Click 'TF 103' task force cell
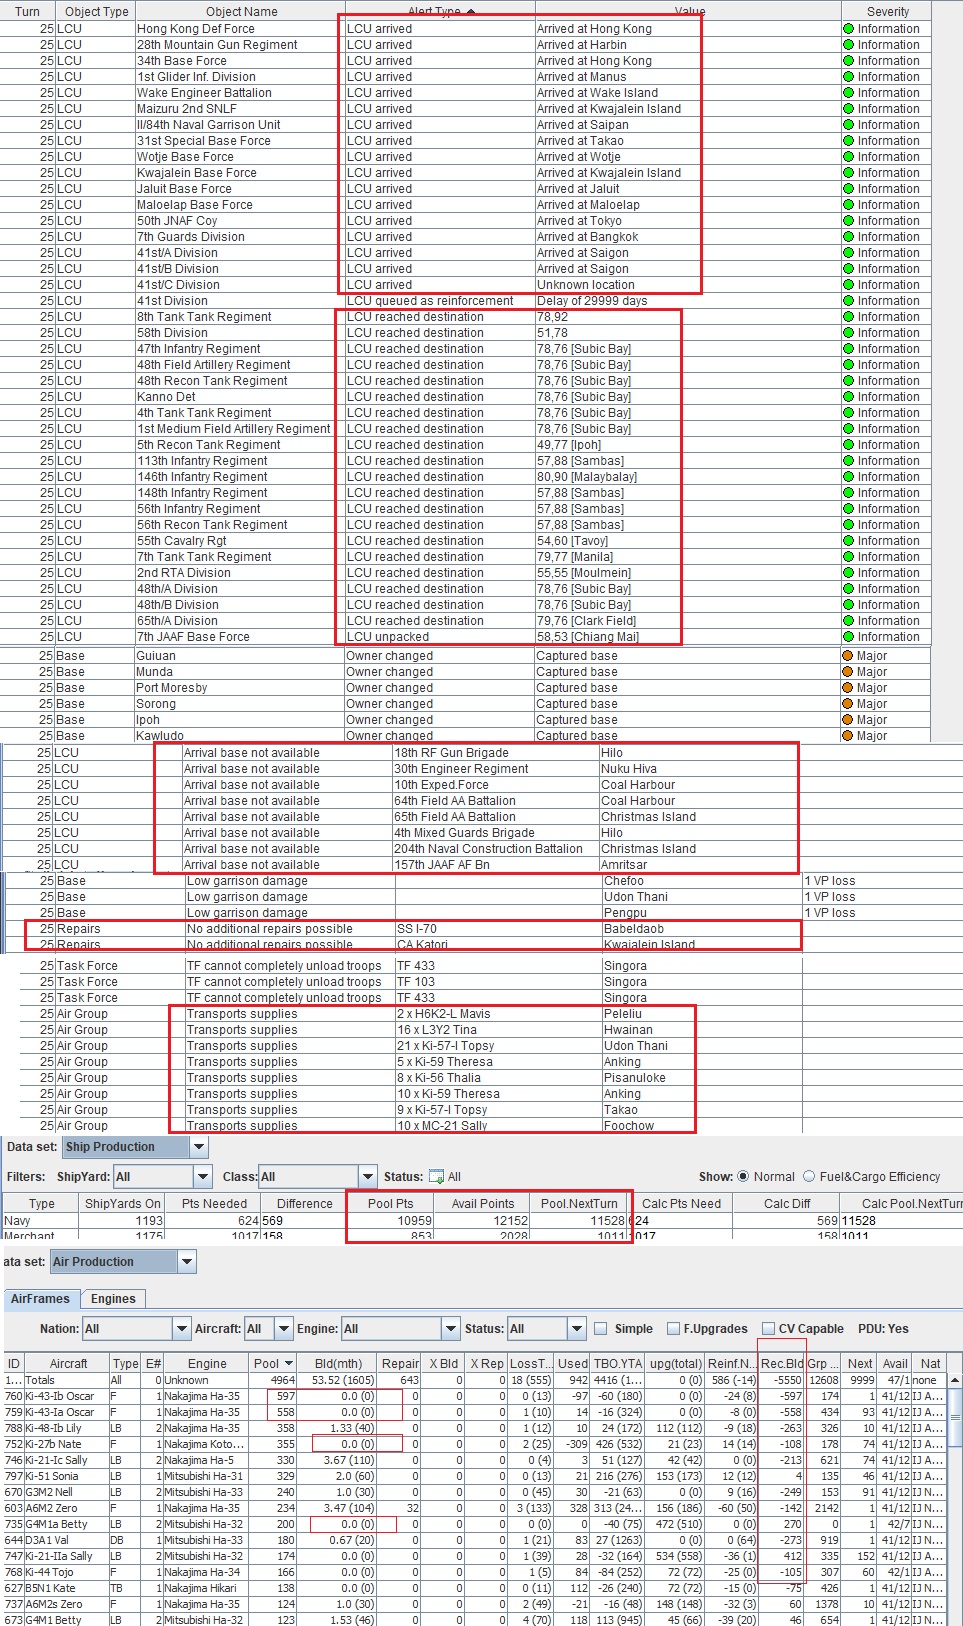Image resolution: width=963 pixels, height=1626 pixels. 498,982
